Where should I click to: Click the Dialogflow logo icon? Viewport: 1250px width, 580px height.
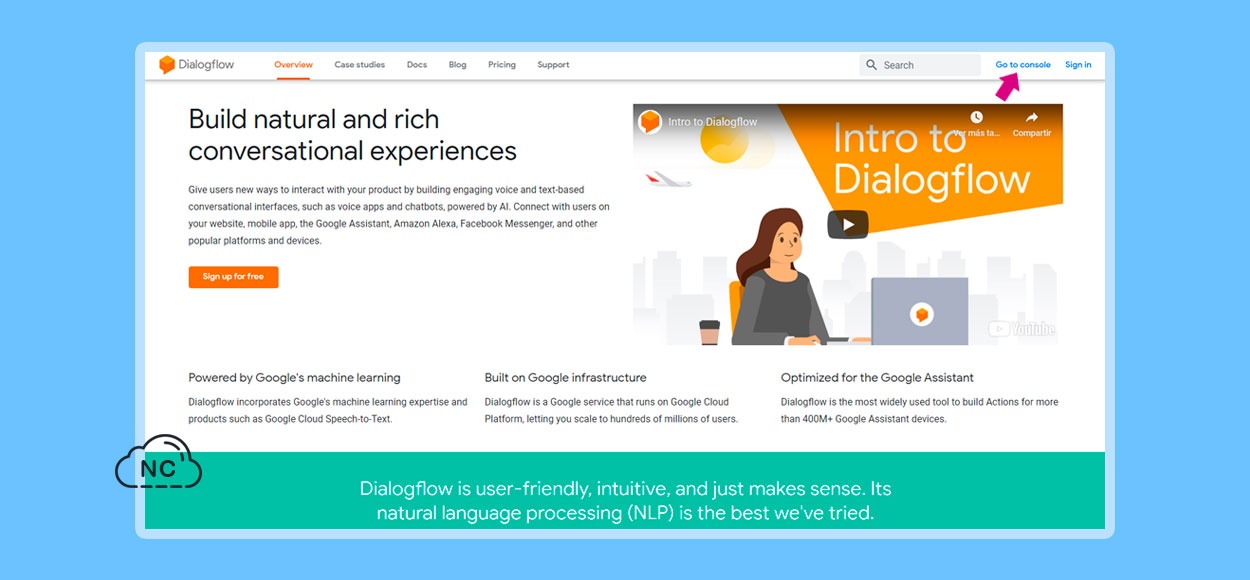pyautogui.click(x=167, y=65)
